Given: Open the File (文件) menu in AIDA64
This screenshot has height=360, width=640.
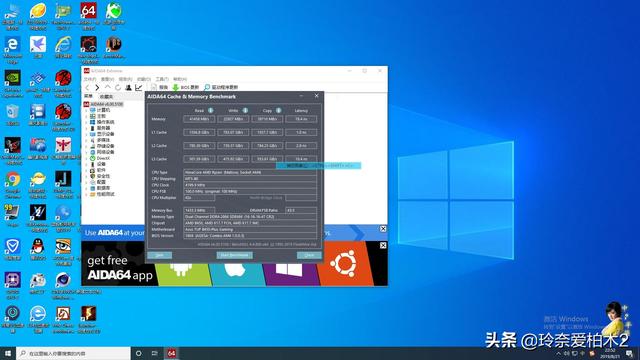Looking at the screenshot, I should (90, 79).
